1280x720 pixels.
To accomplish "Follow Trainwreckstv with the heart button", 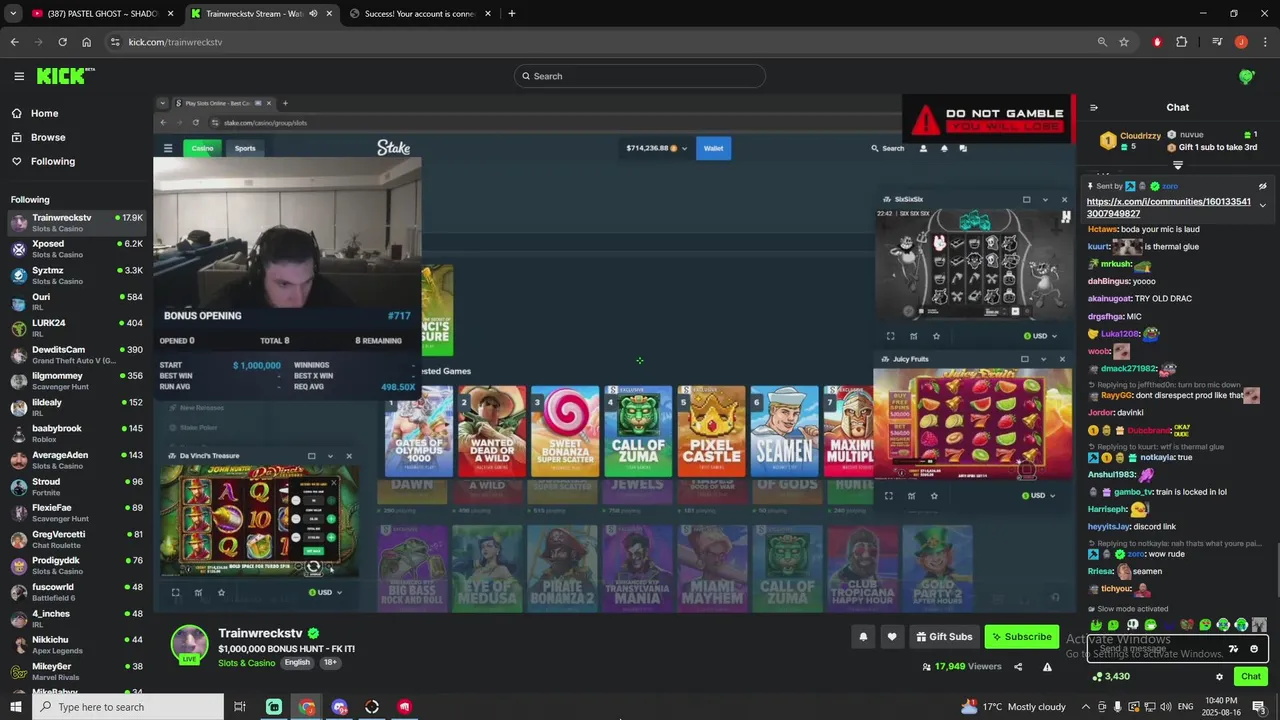I will [x=892, y=637].
